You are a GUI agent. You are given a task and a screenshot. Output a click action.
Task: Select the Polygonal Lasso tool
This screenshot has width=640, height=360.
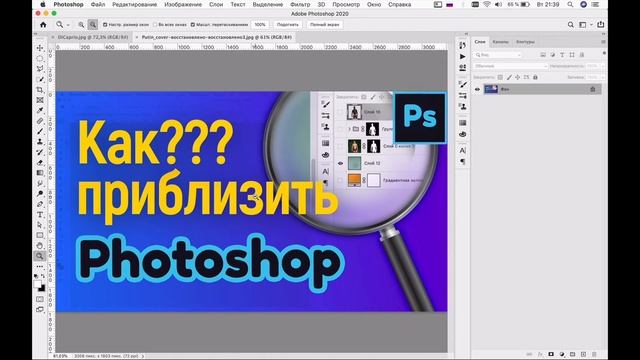(x=40, y=69)
